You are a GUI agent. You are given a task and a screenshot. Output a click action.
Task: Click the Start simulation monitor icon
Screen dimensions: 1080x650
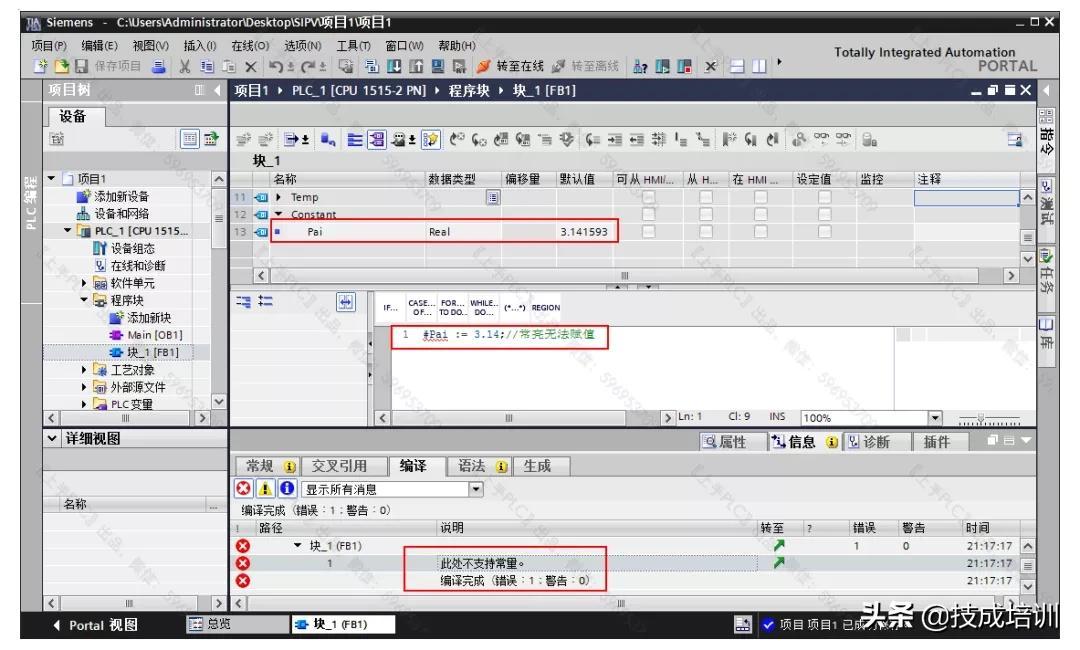pos(437,66)
